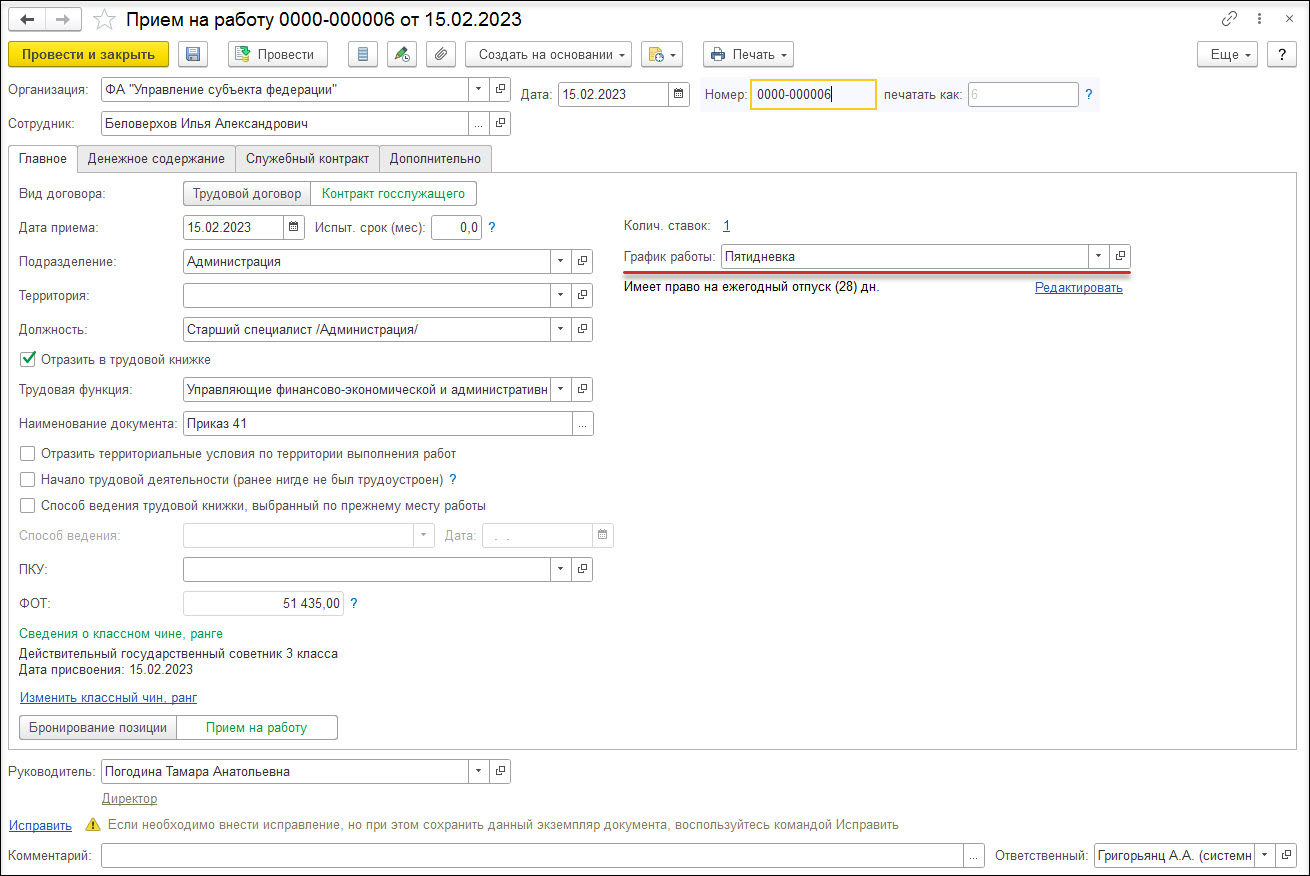Screen dimensions: 1310x876
Task: Click into the Комментарий input field
Action: pyautogui.click(x=533, y=855)
